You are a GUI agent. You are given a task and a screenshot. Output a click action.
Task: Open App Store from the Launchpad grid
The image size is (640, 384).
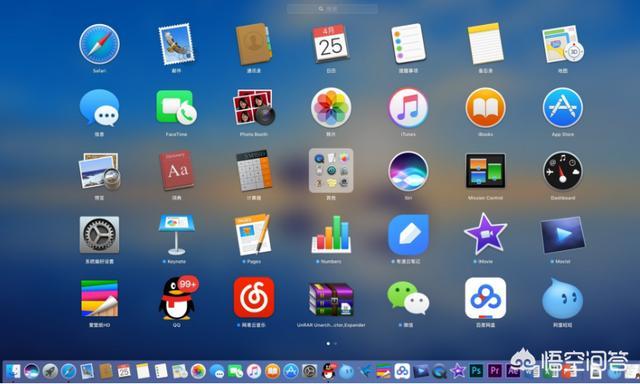click(x=562, y=108)
